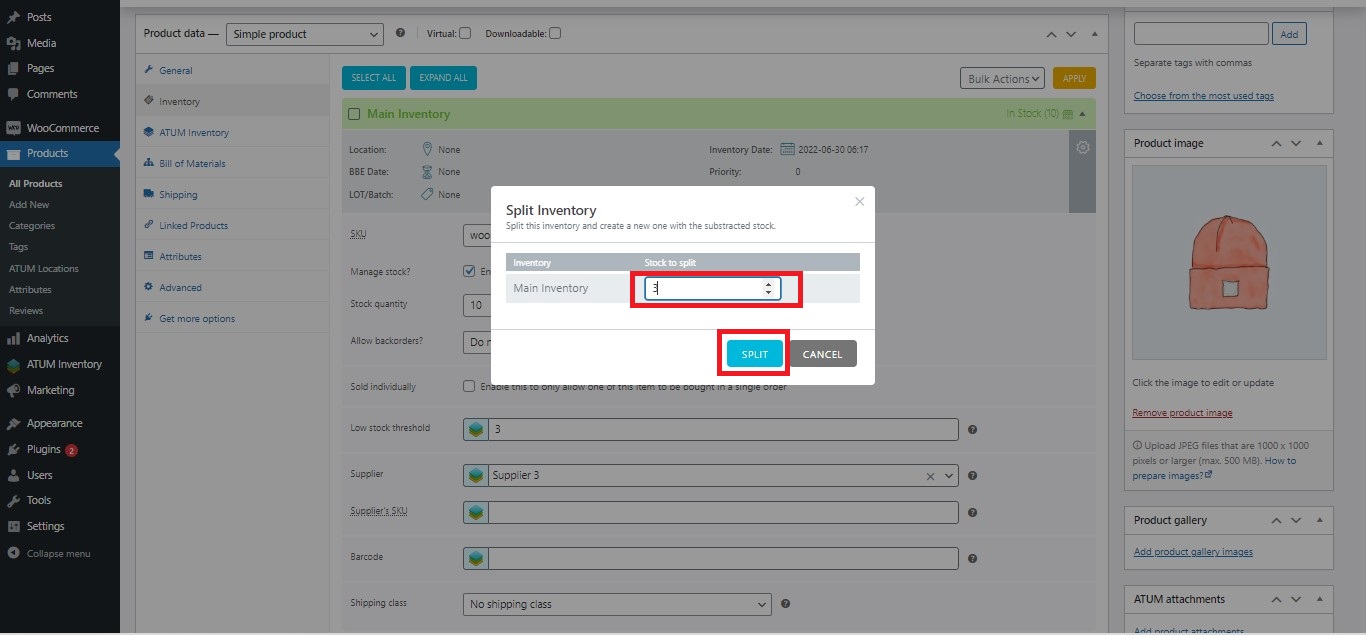The image size is (1366, 635).
Task: Click CANCEL in the Split Inventory dialog
Action: pos(823,354)
